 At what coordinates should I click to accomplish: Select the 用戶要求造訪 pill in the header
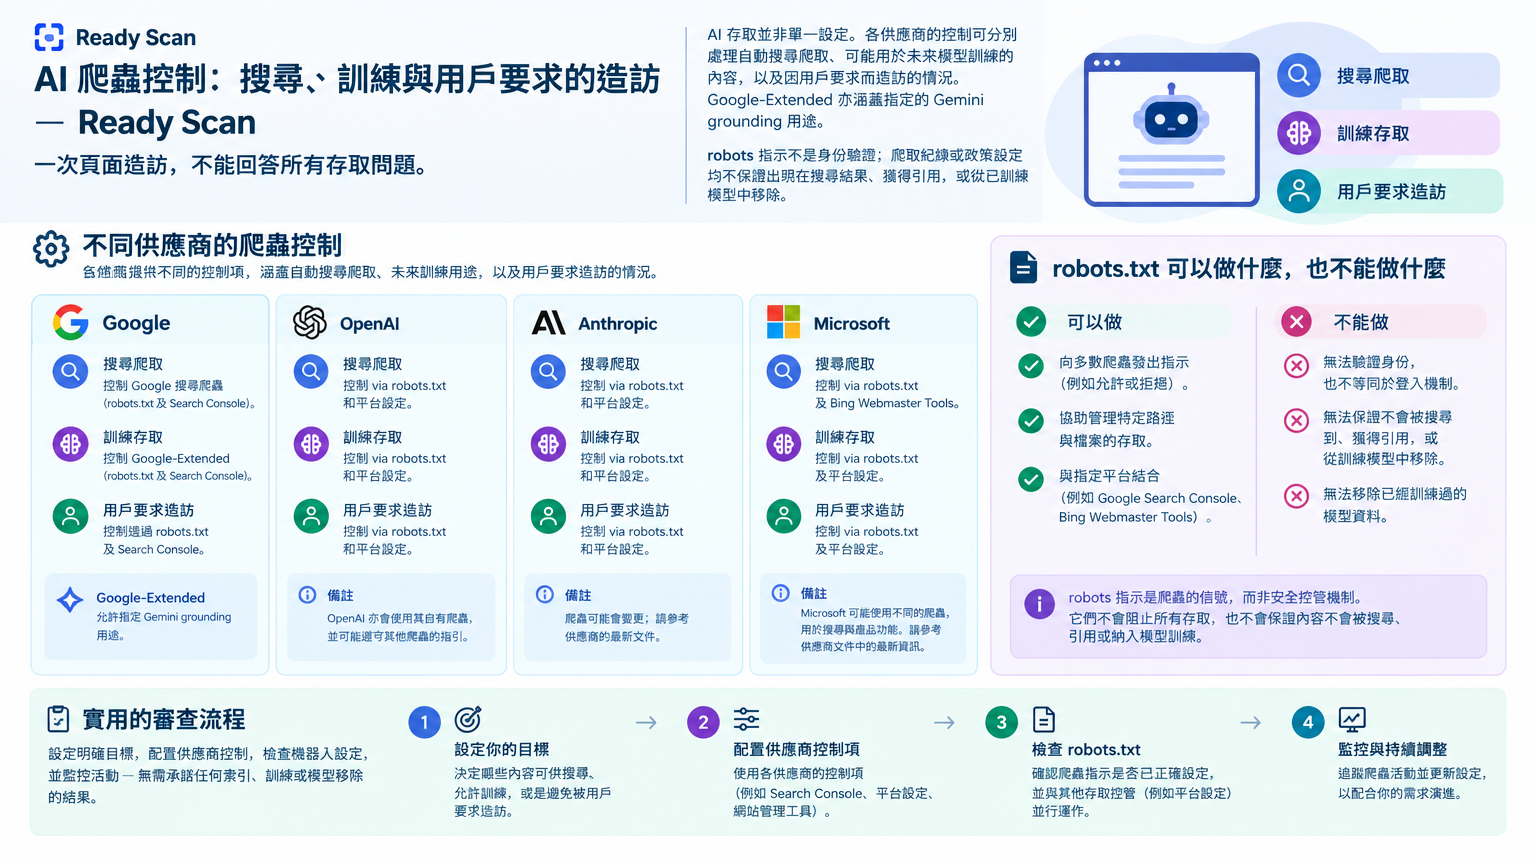[x=1389, y=191]
